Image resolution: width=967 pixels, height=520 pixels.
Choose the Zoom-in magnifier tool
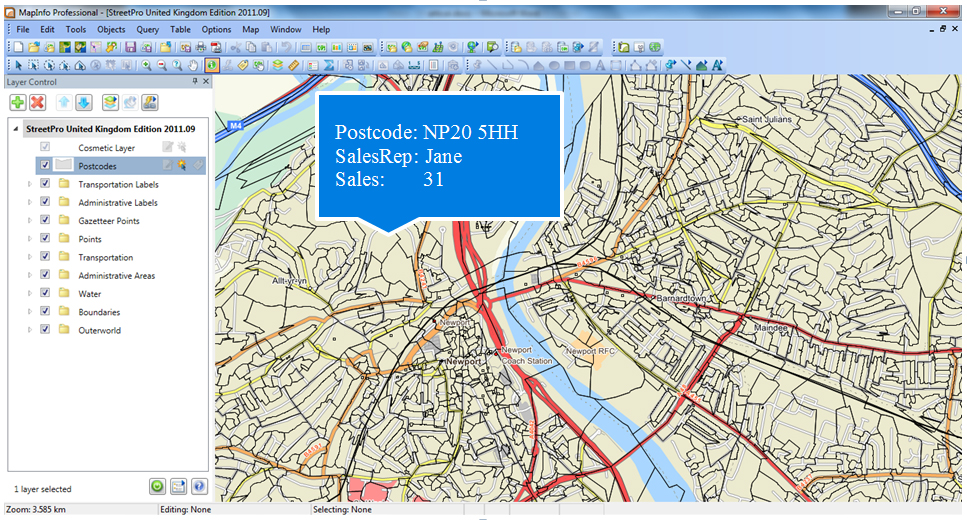pos(147,65)
